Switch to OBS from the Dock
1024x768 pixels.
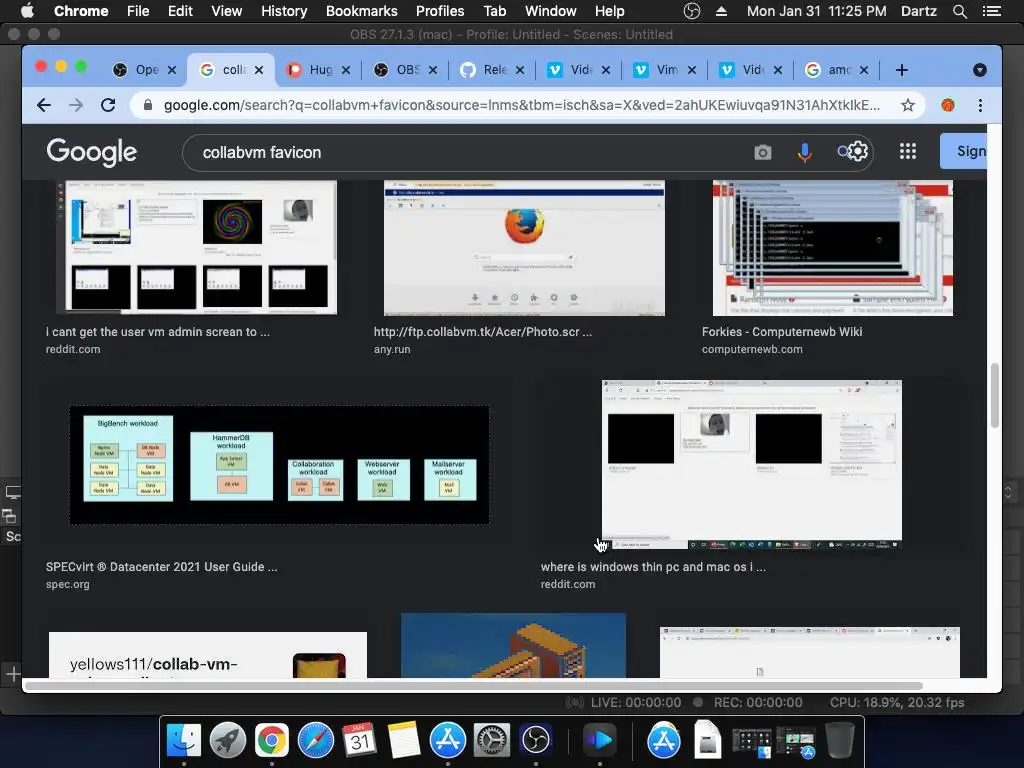pos(536,740)
